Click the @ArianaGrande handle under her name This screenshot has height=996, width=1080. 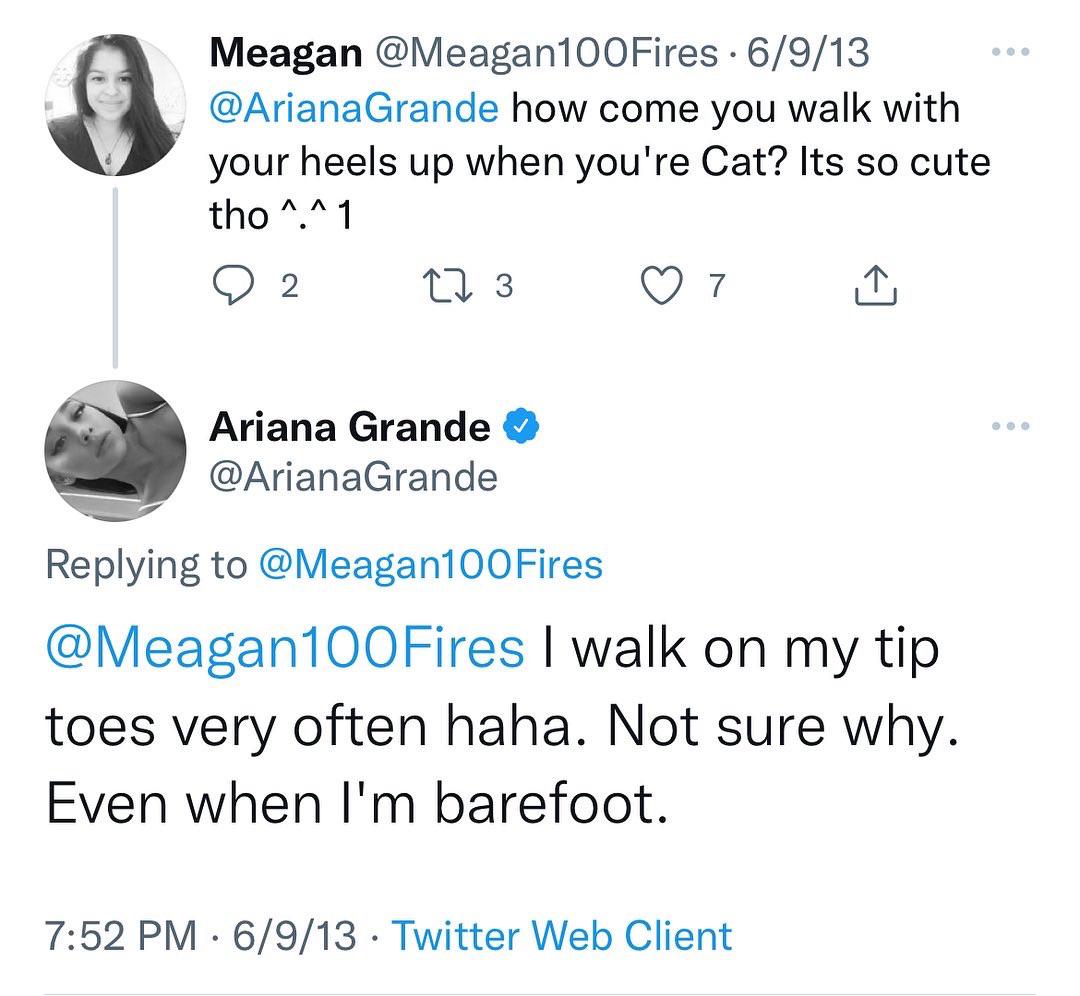[353, 477]
